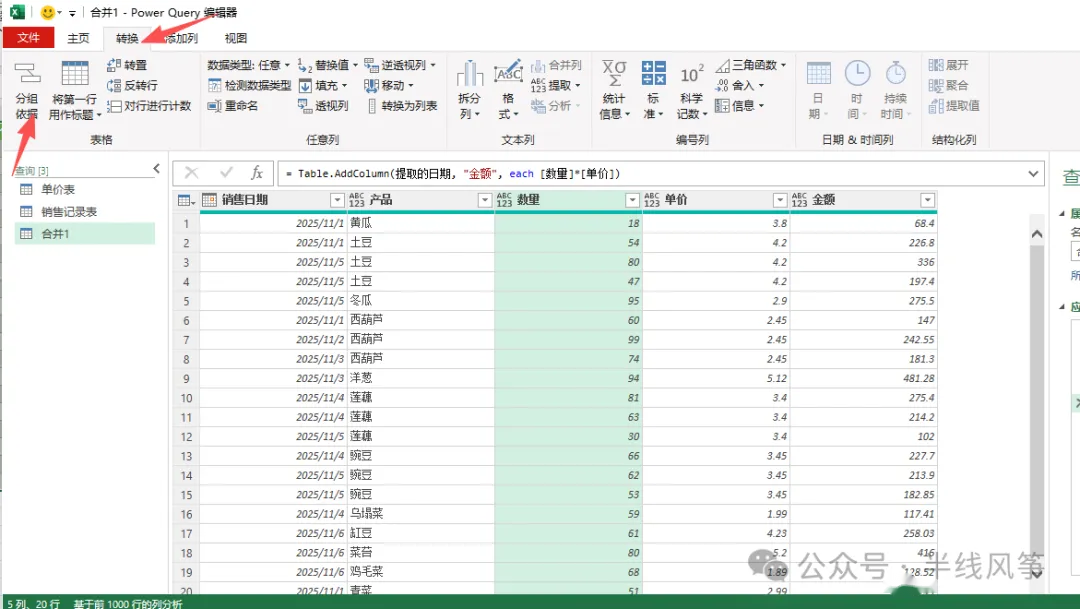Click the fx formula function icon
Viewport: 1080px width, 609px height.
257,173
